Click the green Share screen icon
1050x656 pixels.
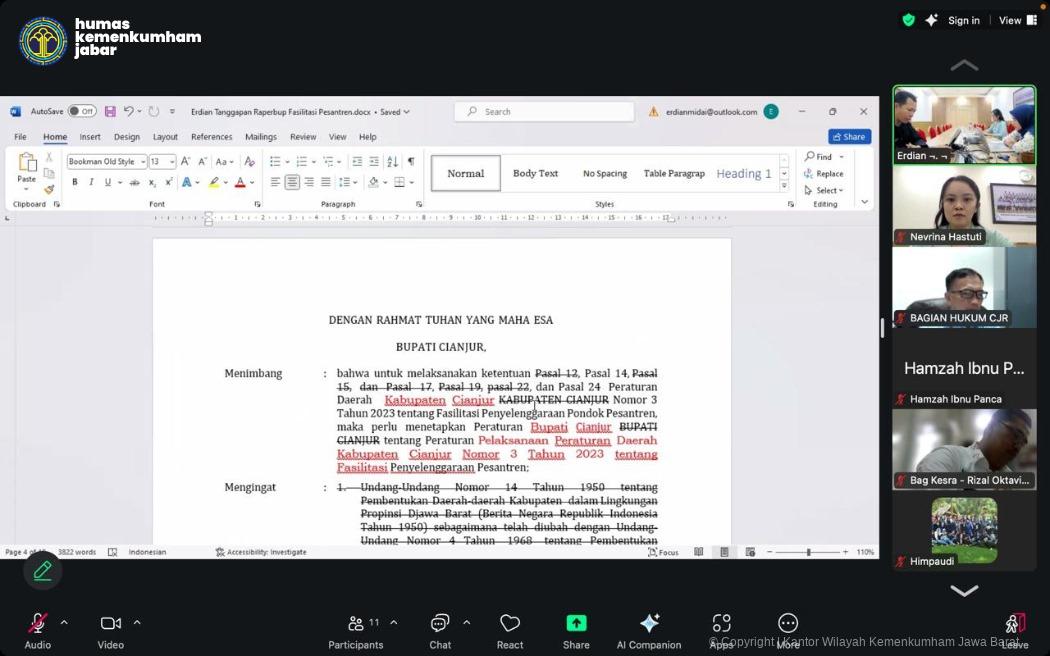coord(576,623)
